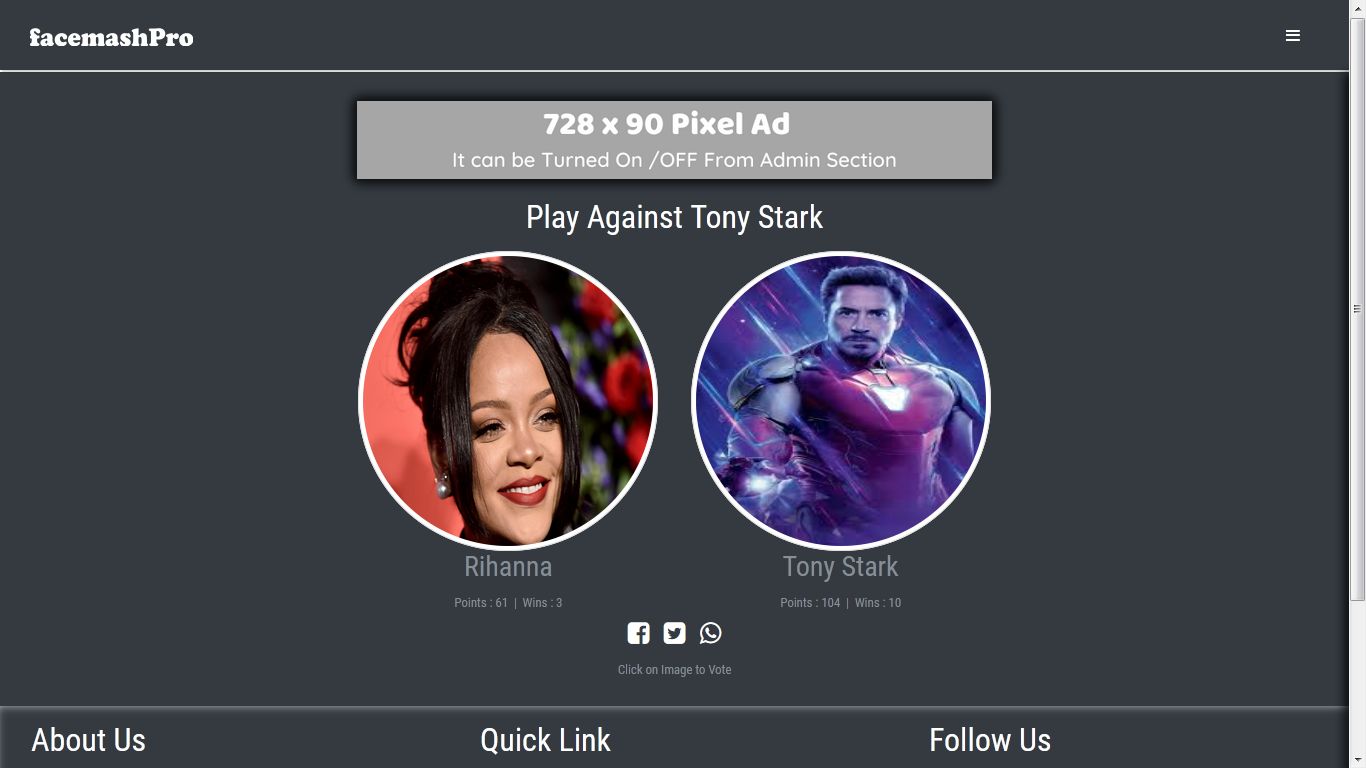This screenshot has width=1366, height=768.
Task: Vote for Rihanna's image
Action: pyautogui.click(x=508, y=401)
